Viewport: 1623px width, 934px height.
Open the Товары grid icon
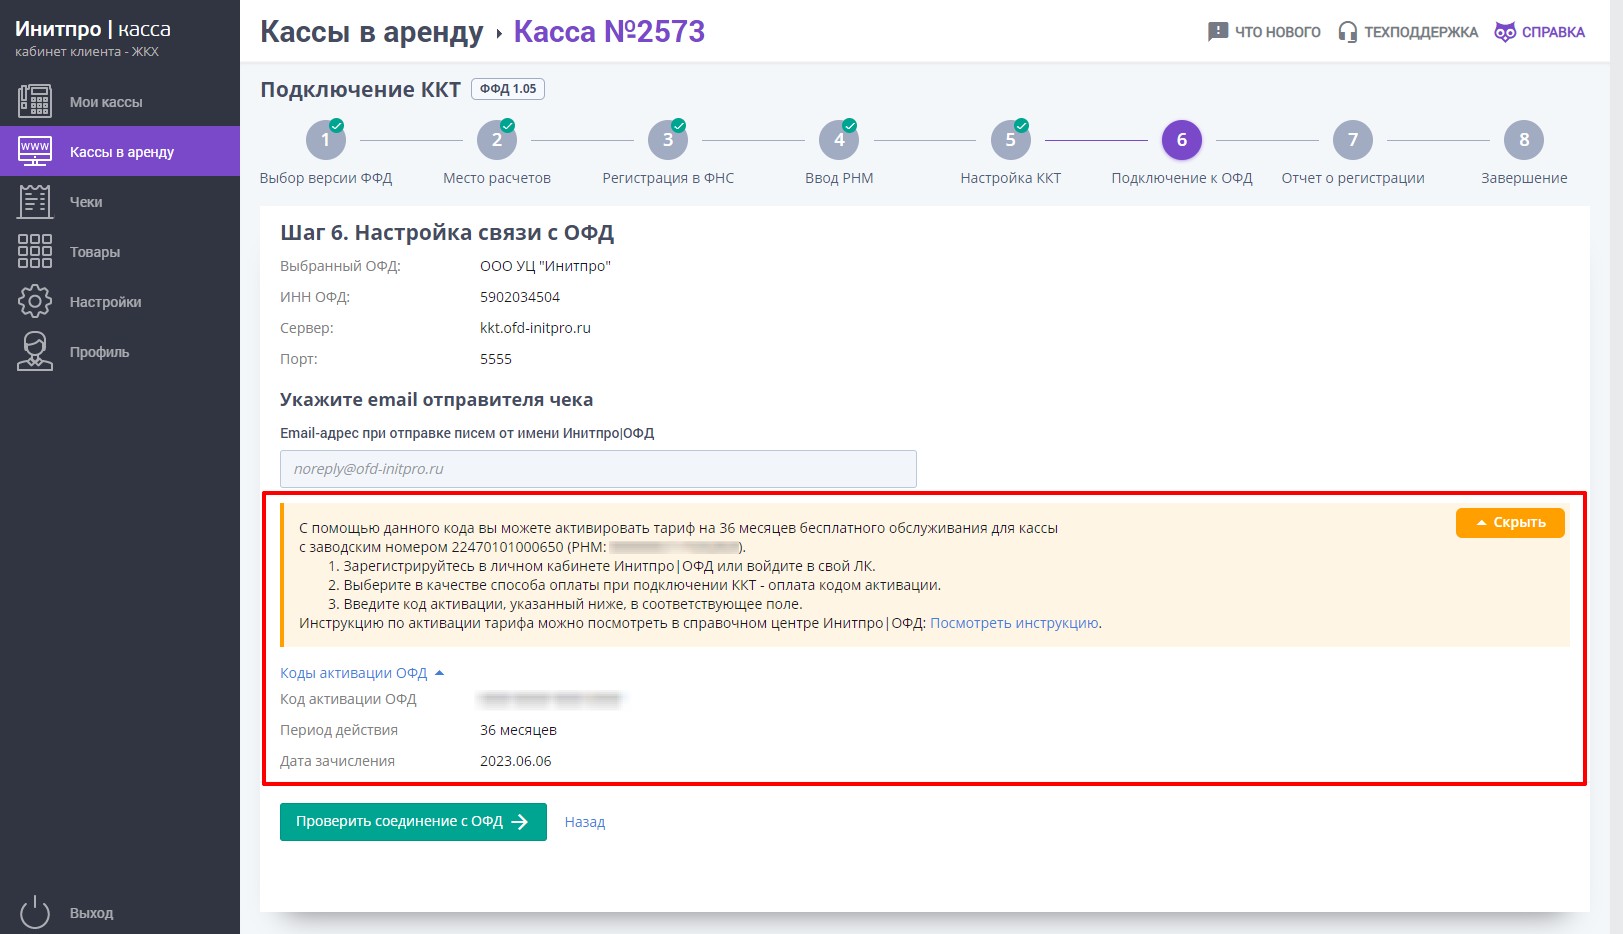35,251
